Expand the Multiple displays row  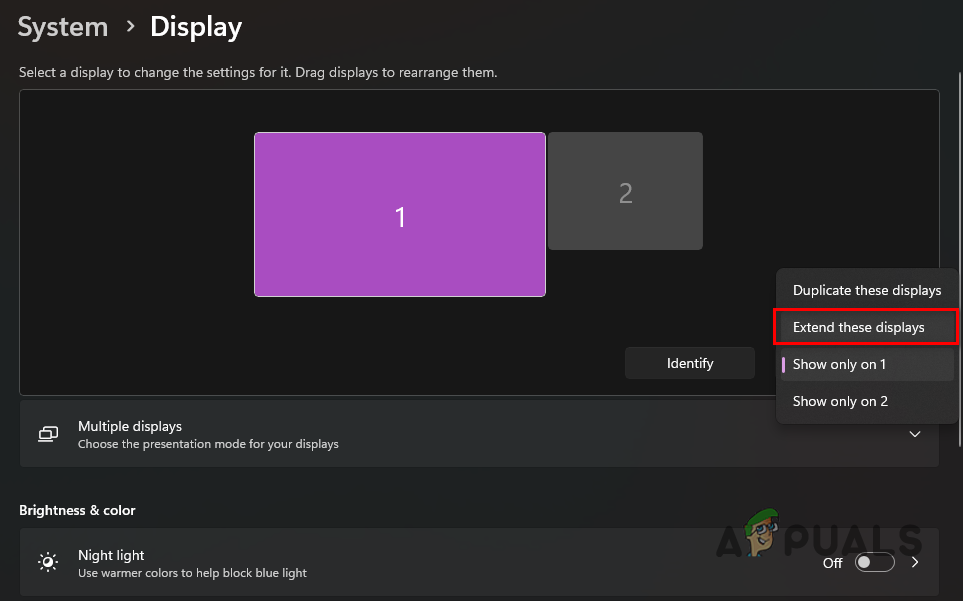479,434
